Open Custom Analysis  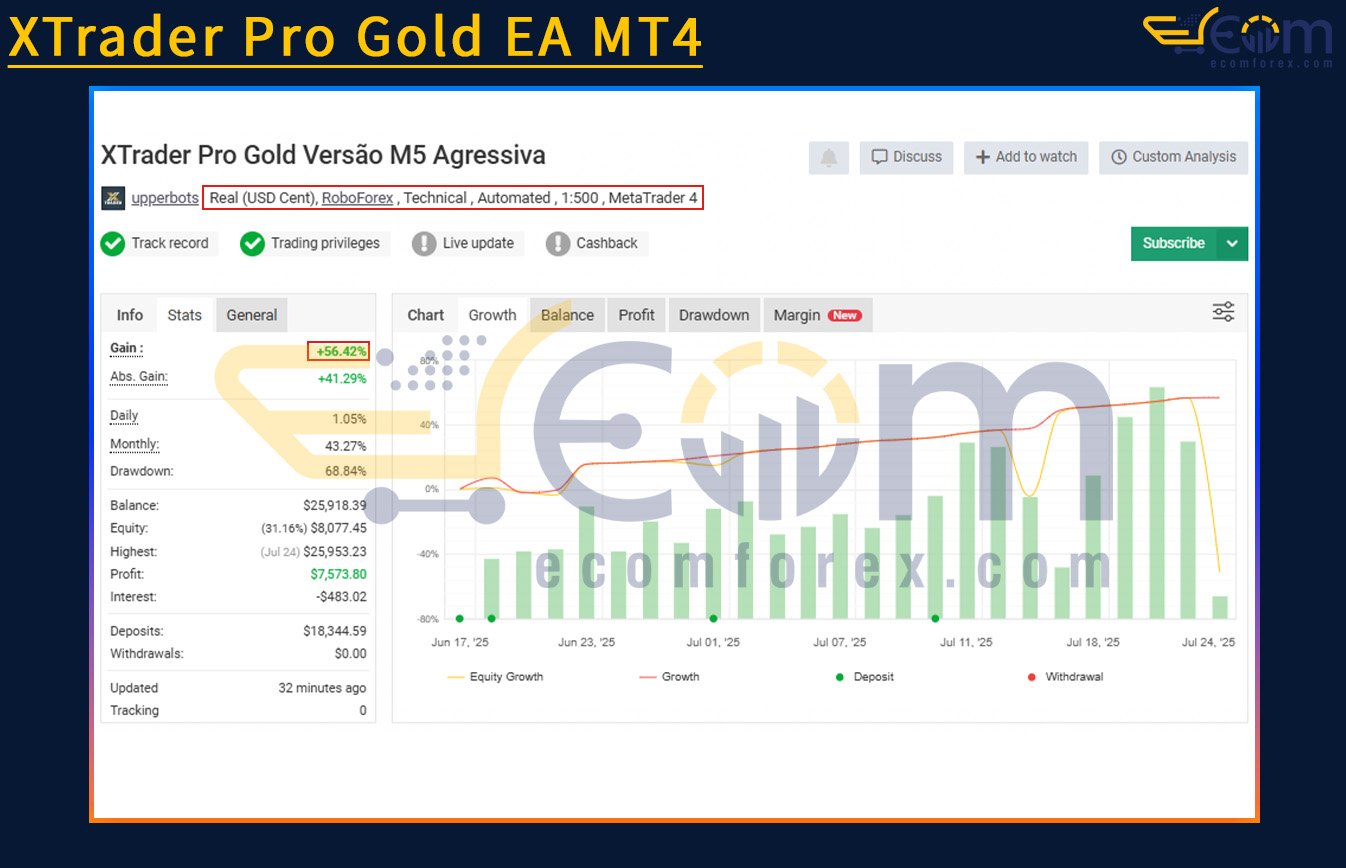coord(1174,157)
